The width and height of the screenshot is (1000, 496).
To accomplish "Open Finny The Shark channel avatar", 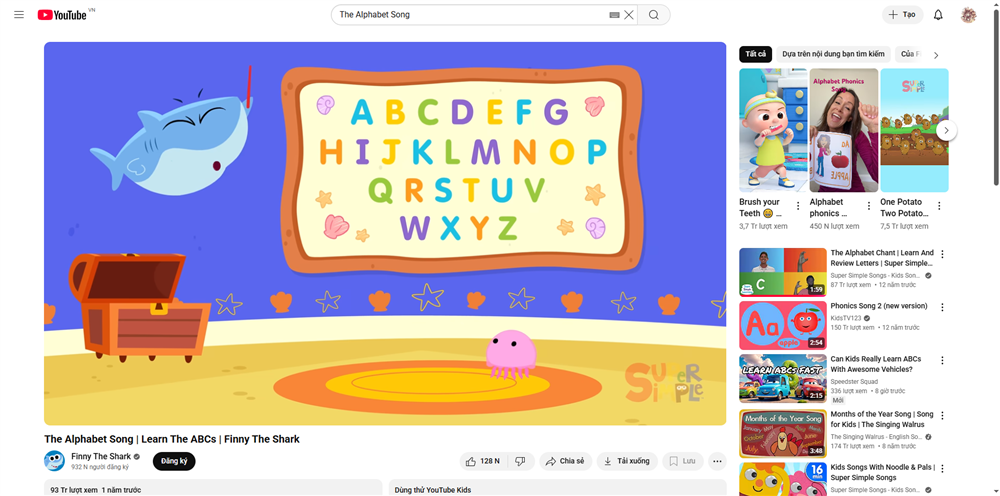I will pos(54,460).
